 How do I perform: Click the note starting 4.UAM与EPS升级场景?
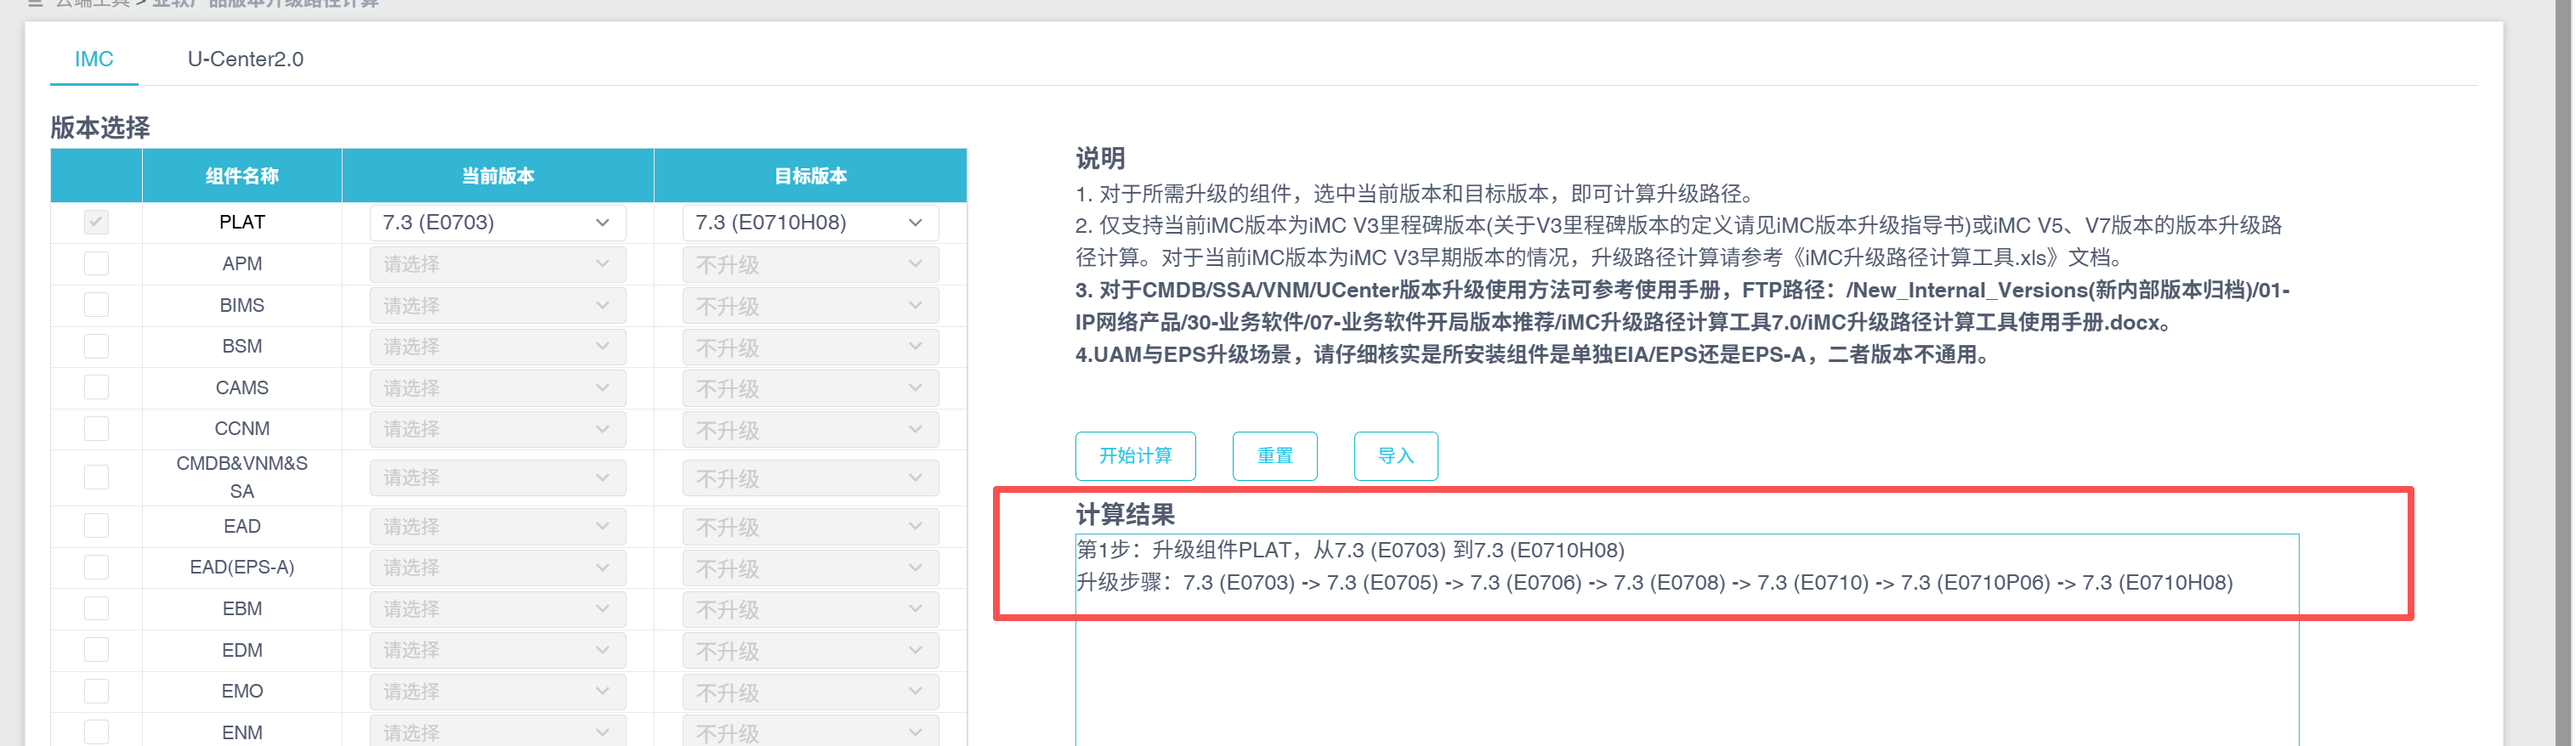tap(1535, 355)
